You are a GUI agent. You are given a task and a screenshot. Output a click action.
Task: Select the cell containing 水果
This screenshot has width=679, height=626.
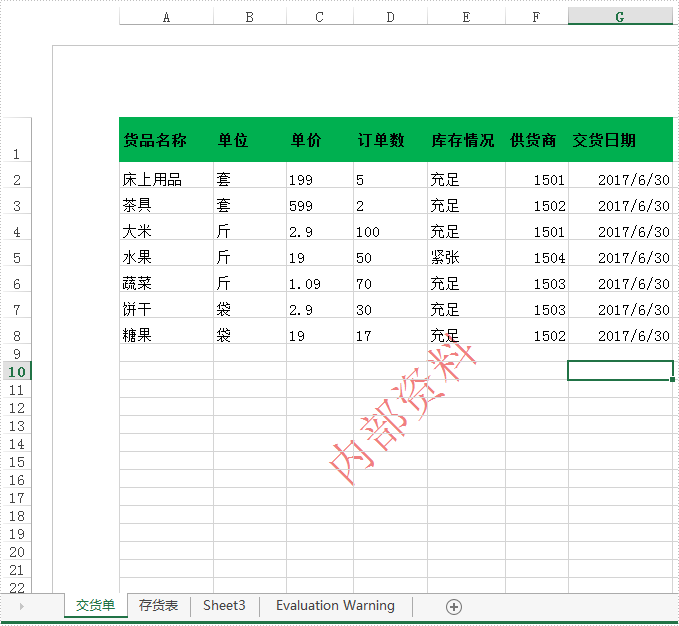click(x=166, y=253)
